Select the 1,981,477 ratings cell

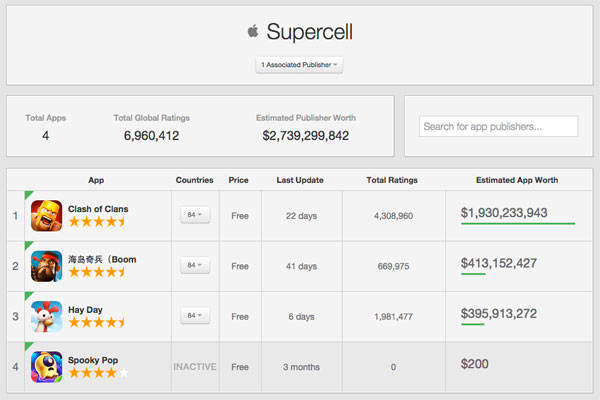click(393, 317)
